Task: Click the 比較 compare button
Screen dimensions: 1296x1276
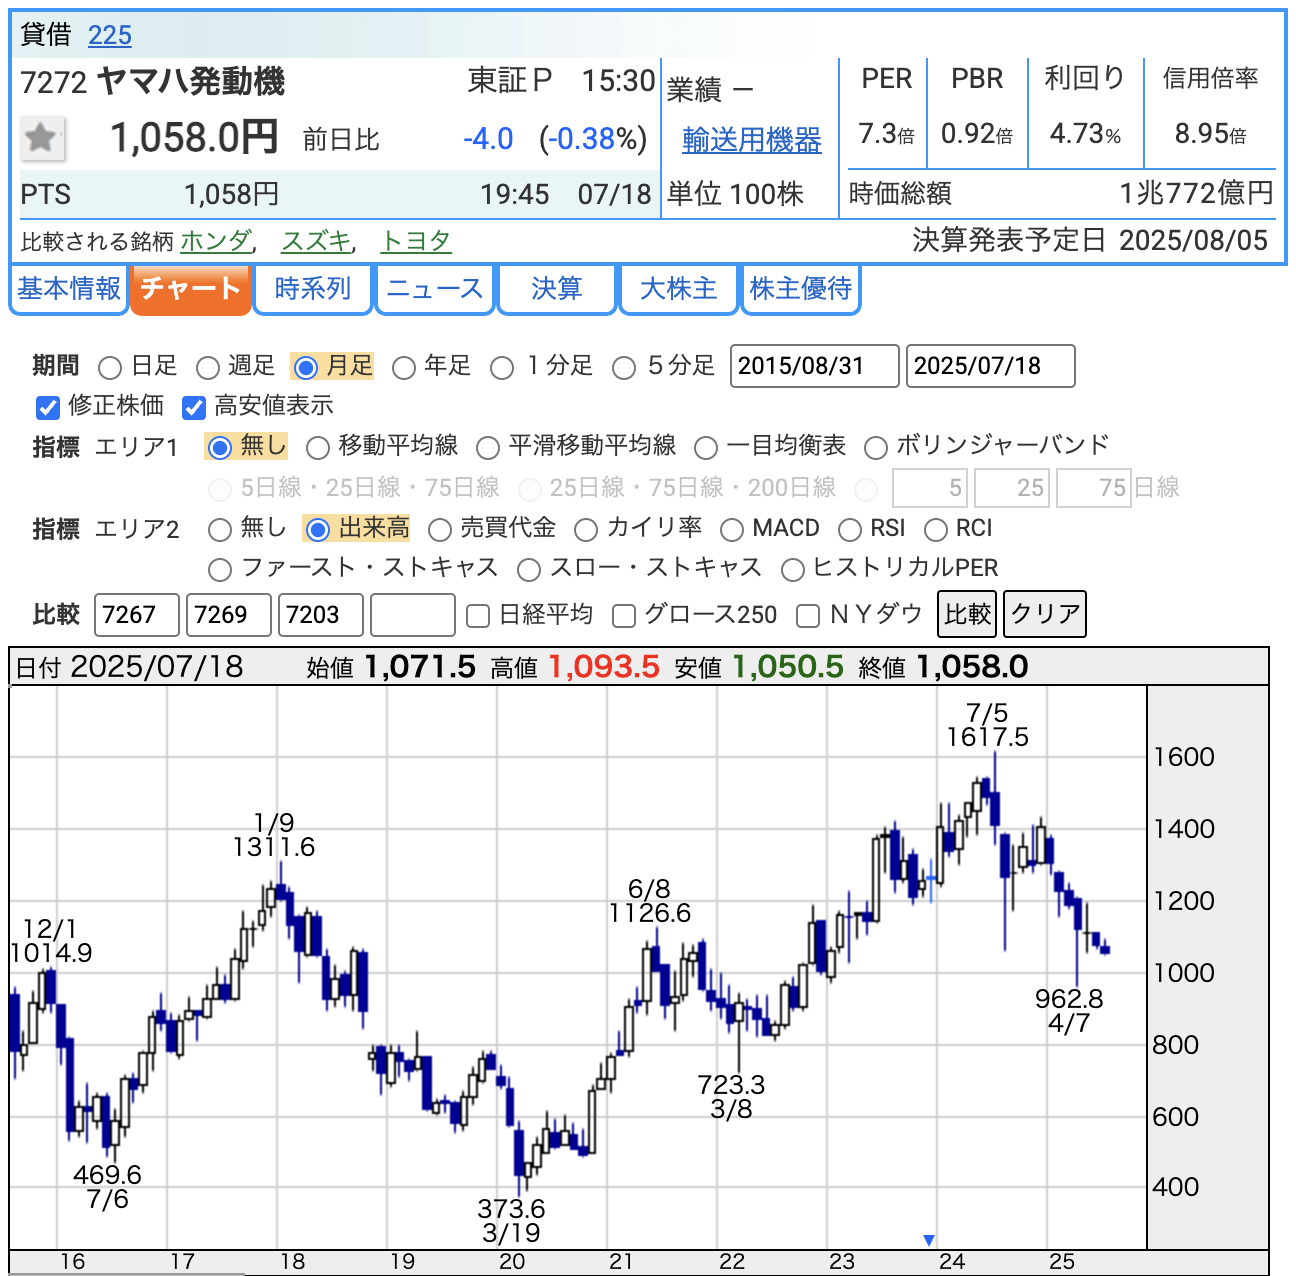Action: coord(968,613)
